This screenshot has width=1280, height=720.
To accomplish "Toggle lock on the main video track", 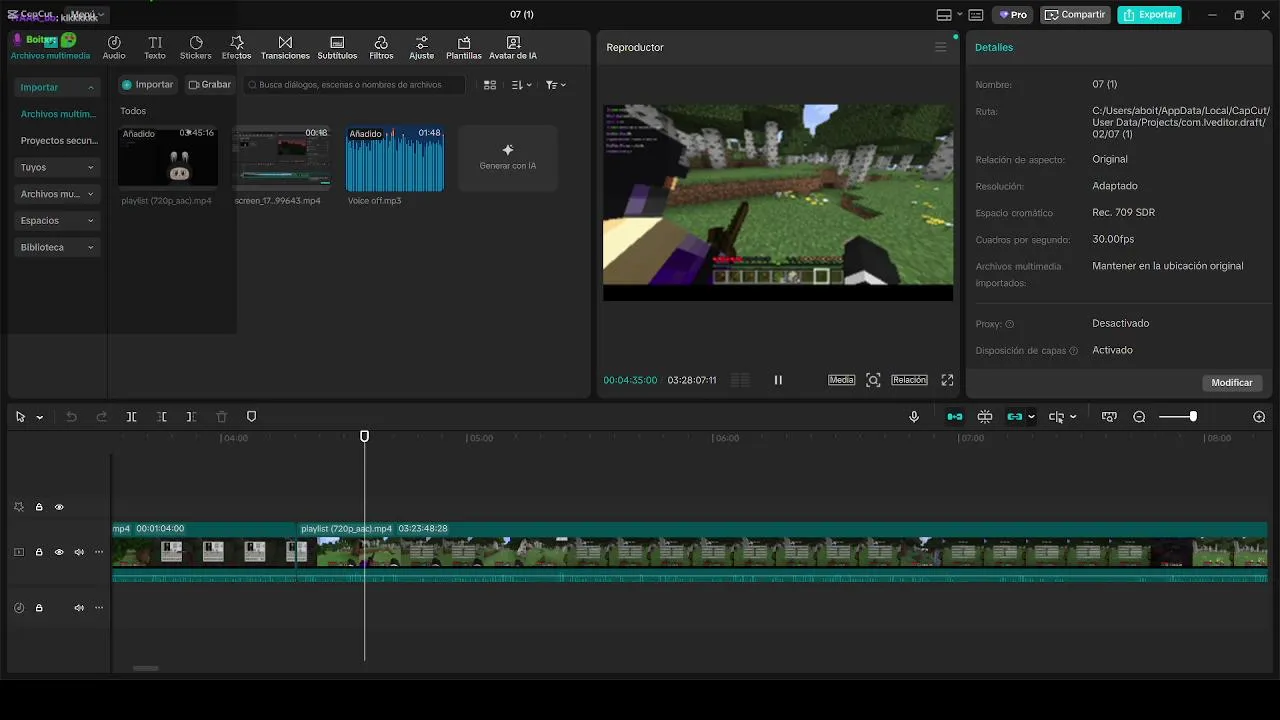I will pos(39,552).
